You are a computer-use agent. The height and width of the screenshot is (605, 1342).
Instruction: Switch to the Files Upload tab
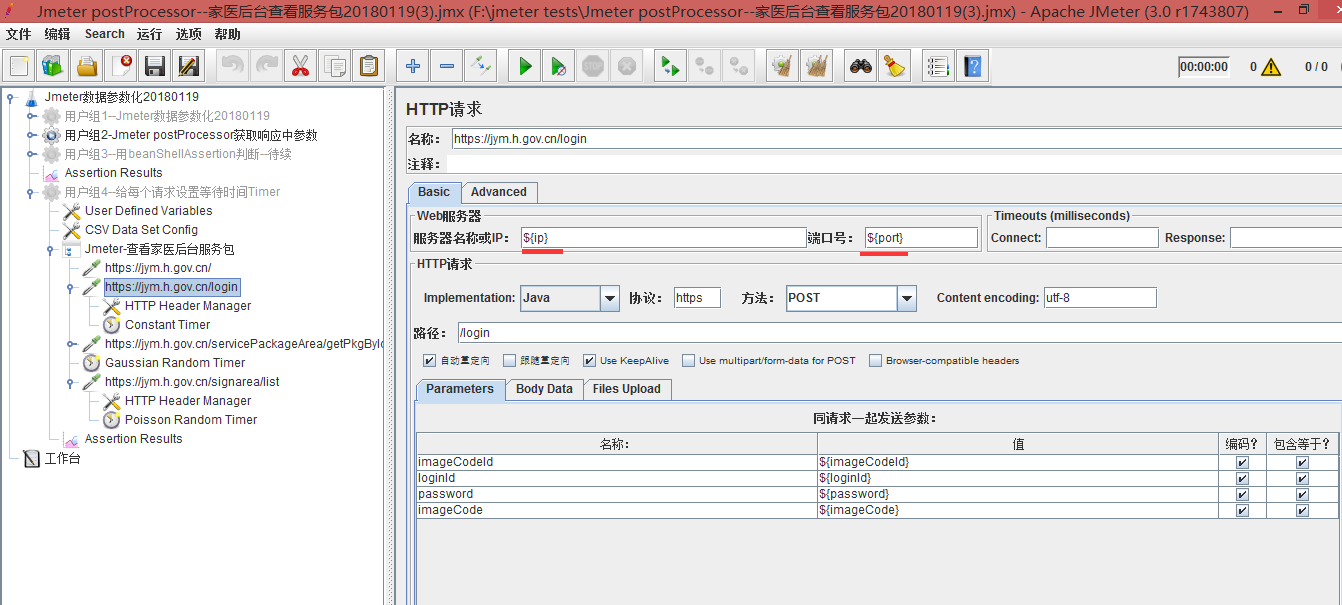coord(627,389)
